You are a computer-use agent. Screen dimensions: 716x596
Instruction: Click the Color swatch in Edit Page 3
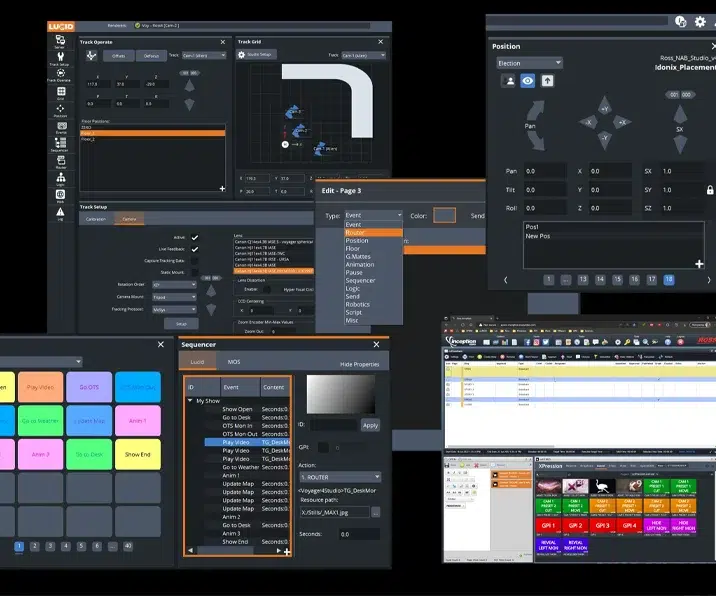click(x=444, y=215)
